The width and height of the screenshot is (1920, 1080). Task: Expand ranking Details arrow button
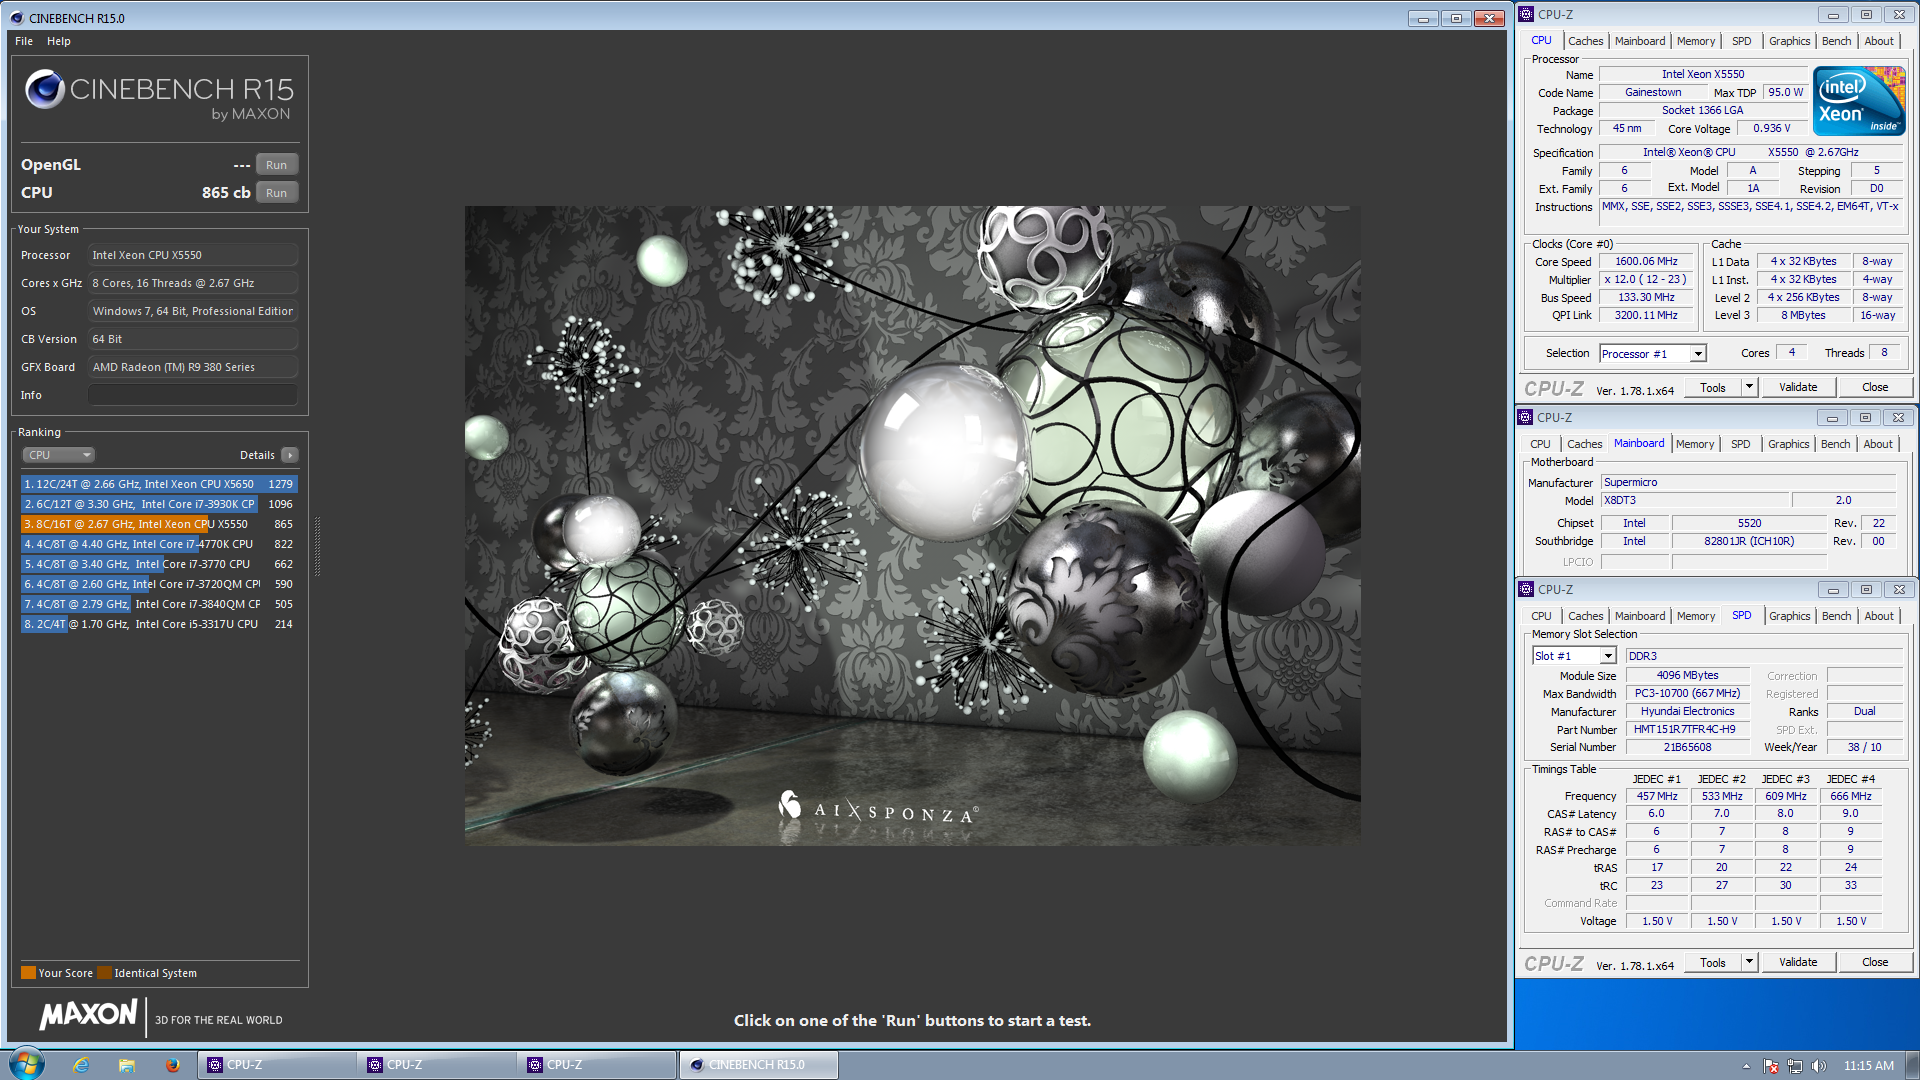(290, 455)
